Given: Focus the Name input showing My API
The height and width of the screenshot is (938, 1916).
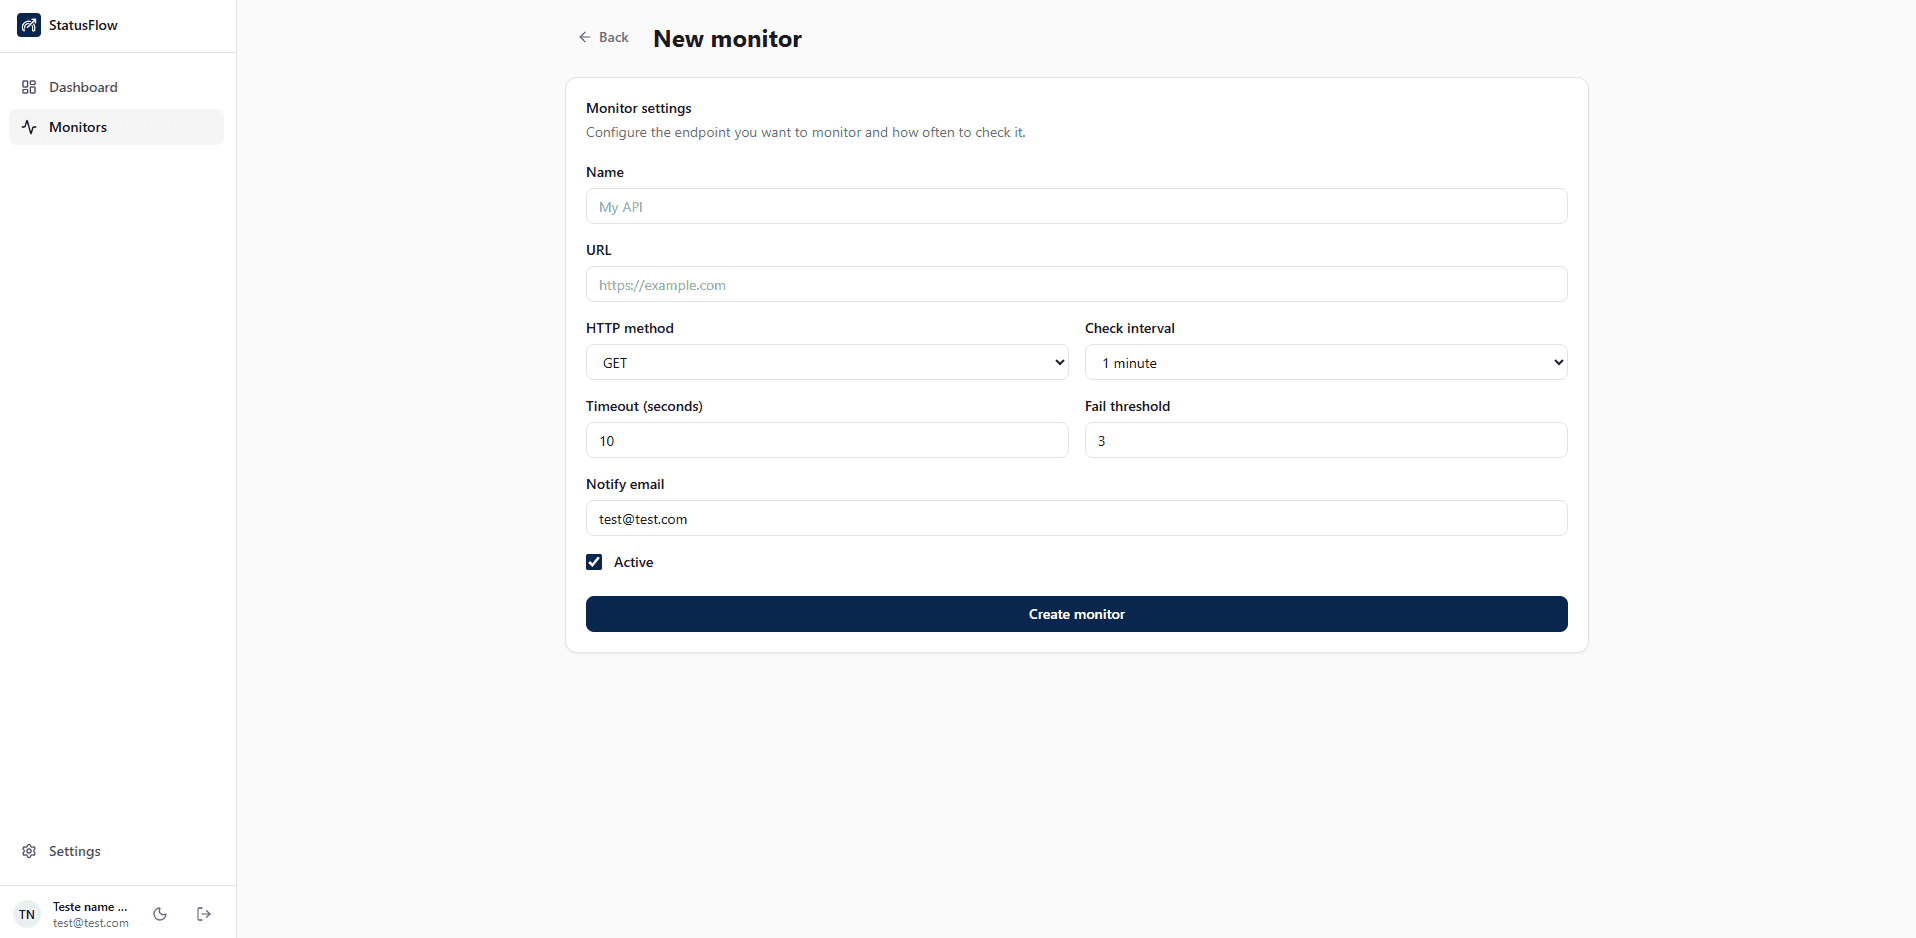Looking at the screenshot, I should 1075,206.
